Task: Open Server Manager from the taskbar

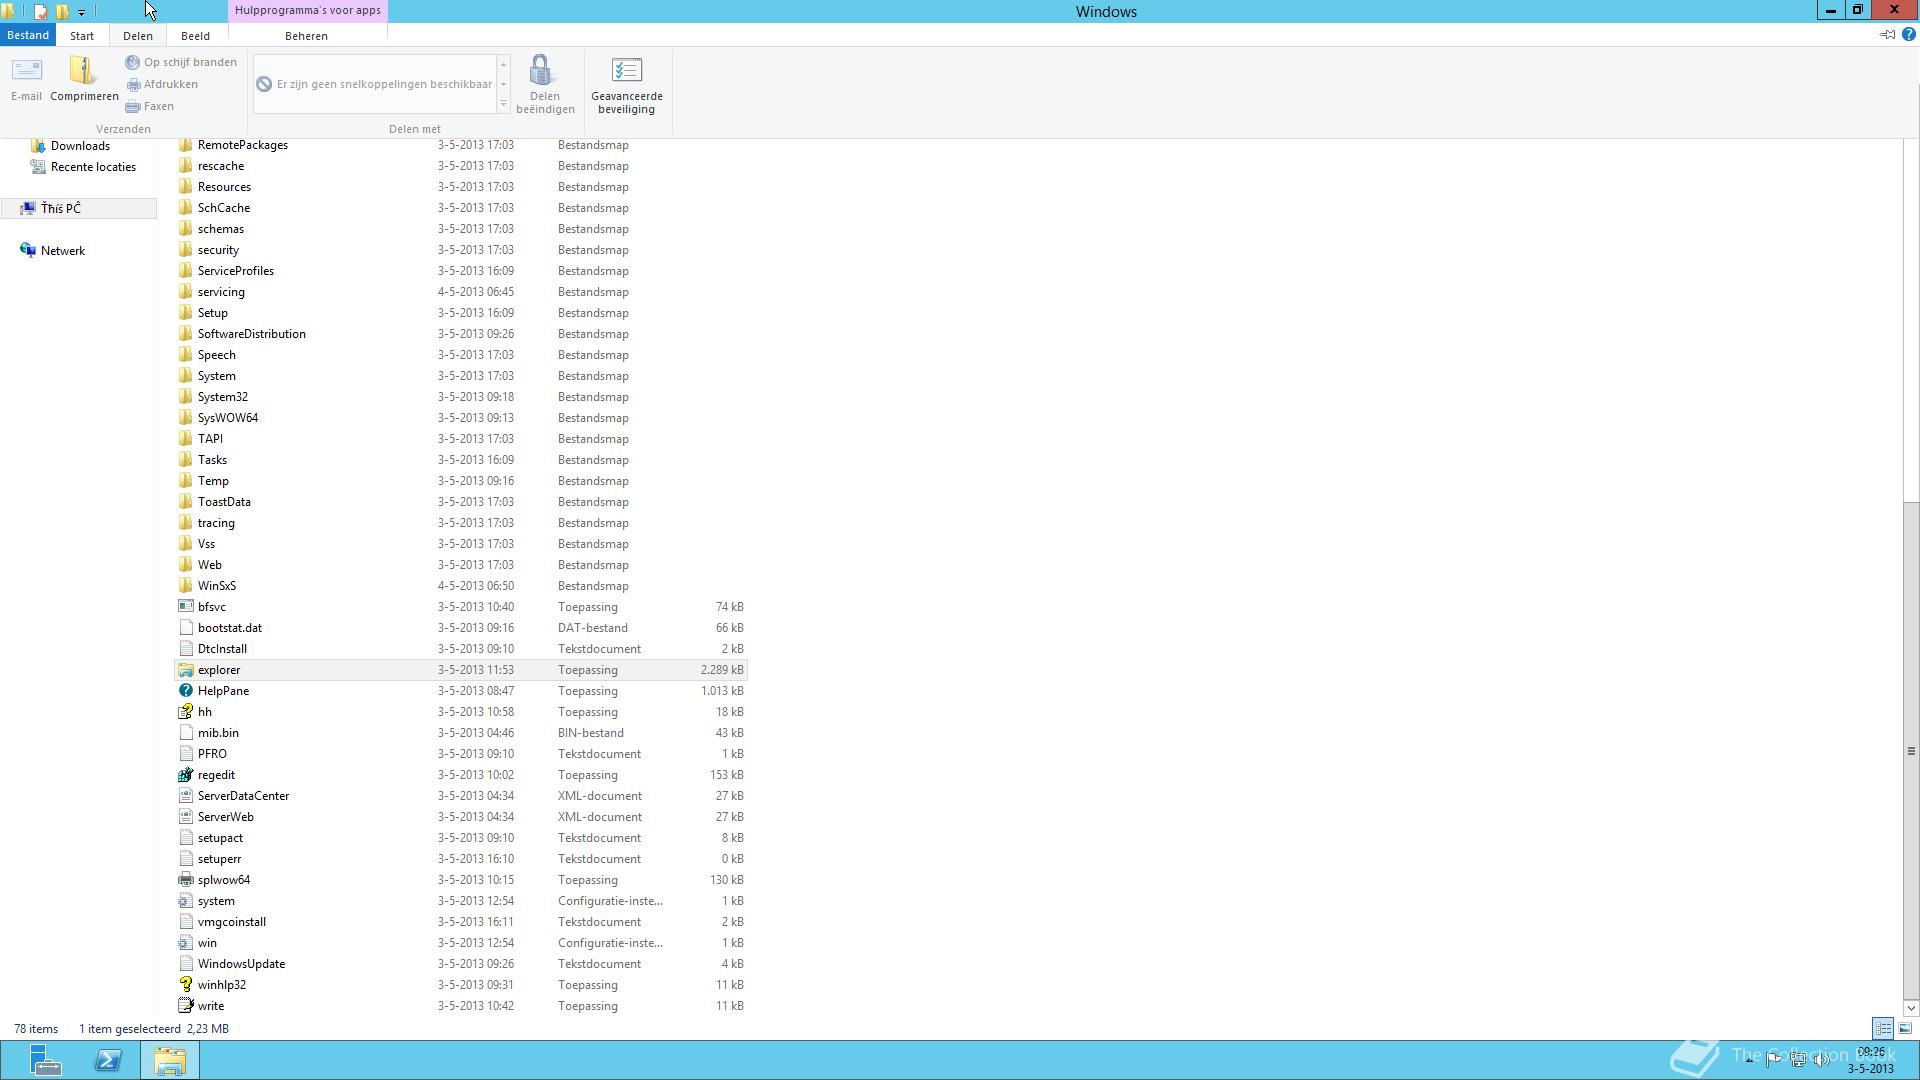Action: click(45, 1060)
